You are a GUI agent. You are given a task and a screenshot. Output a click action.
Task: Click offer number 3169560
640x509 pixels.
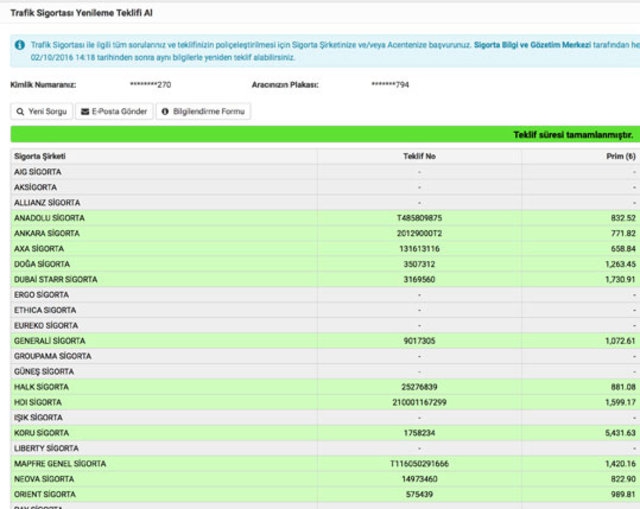click(419, 280)
